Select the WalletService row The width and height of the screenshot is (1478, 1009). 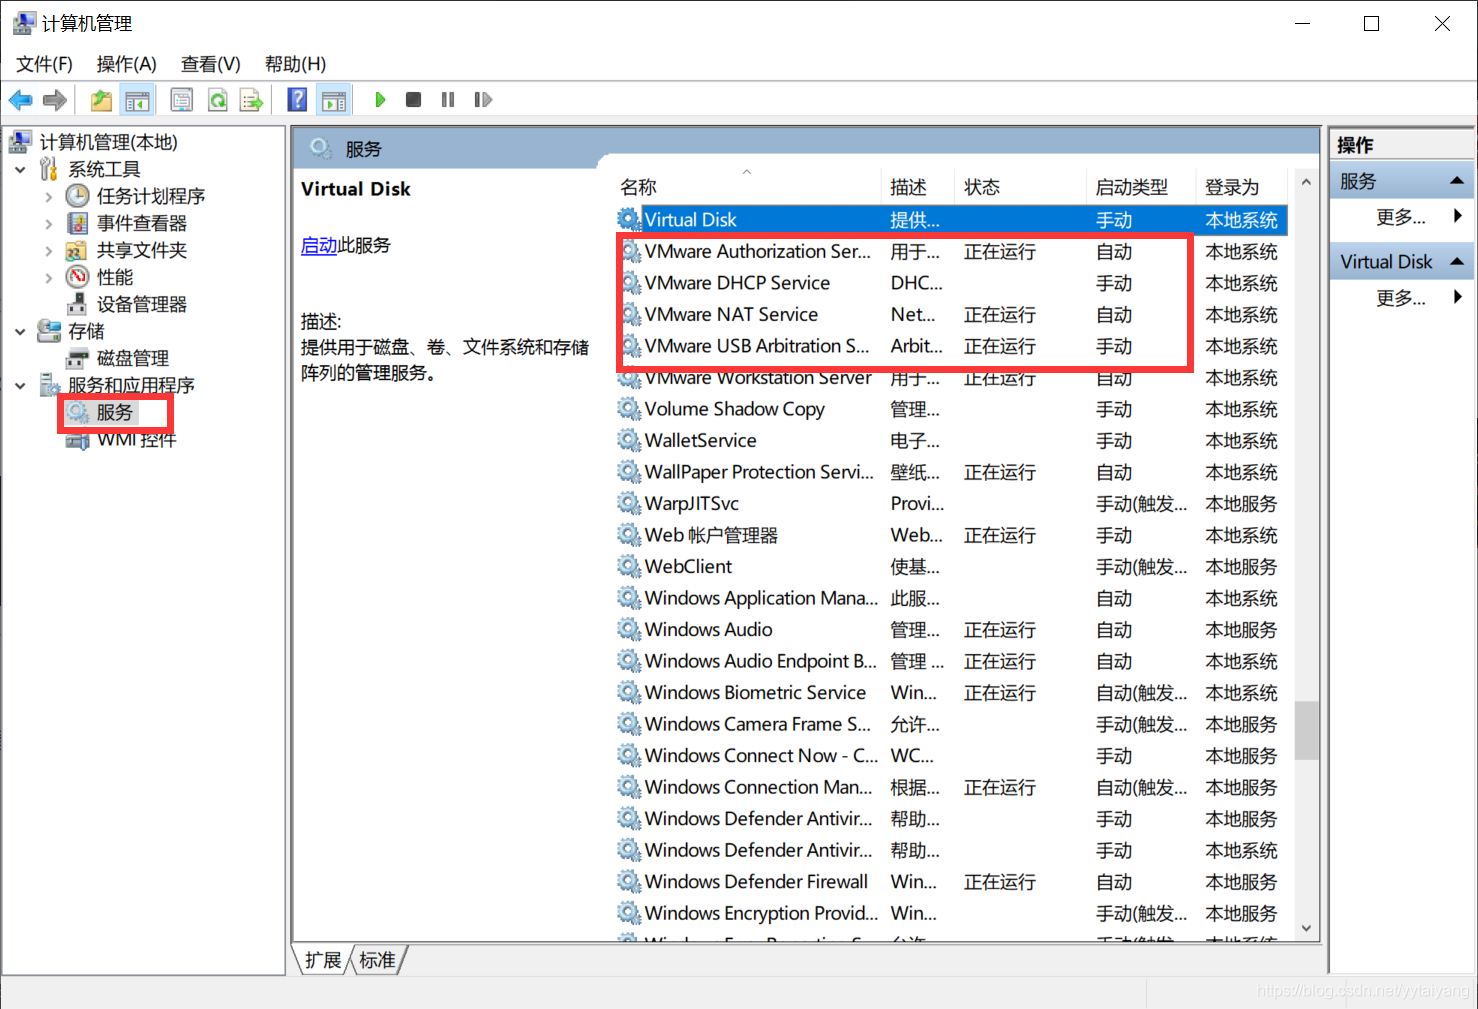coord(951,441)
